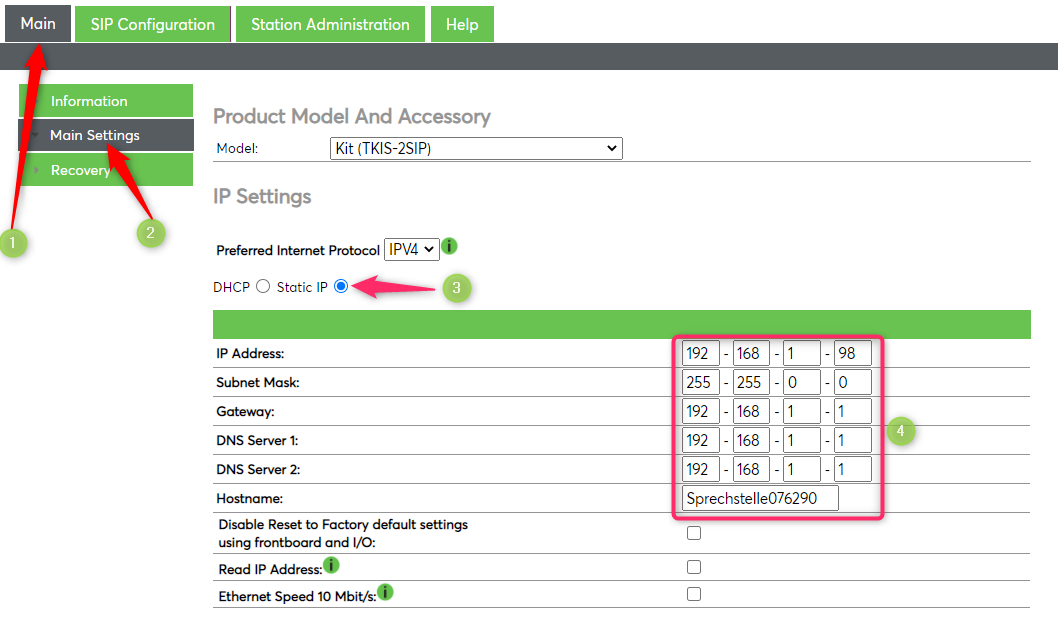Click last octet field of IP Address
The width and height of the screenshot is (1058, 621).
point(853,353)
